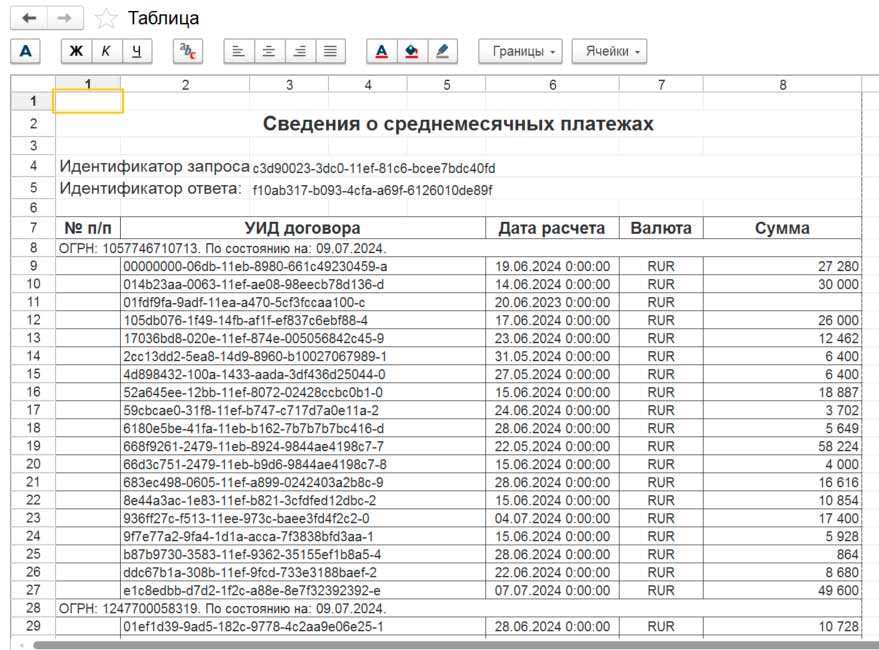Click the Сумма column heading
Image resolution: width=879 pixels, height=650 pixels.
783,228
